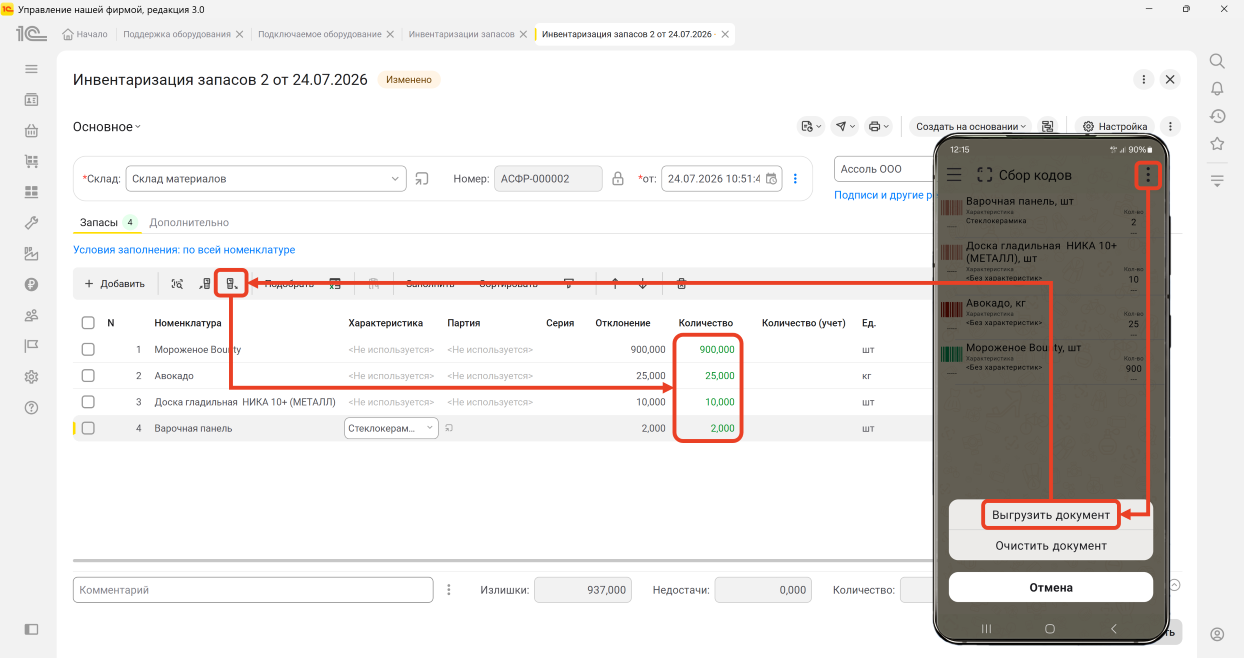Image resolution: width=1244 pixels, height=658 pixels.
Task: Check the Доска гладильная row checkbox
Action: click(88, 402)
